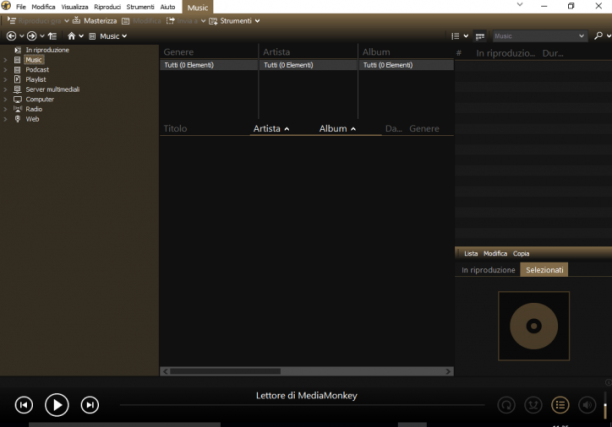
Task: Switch to the Selezionati tab
Action: 544,270
